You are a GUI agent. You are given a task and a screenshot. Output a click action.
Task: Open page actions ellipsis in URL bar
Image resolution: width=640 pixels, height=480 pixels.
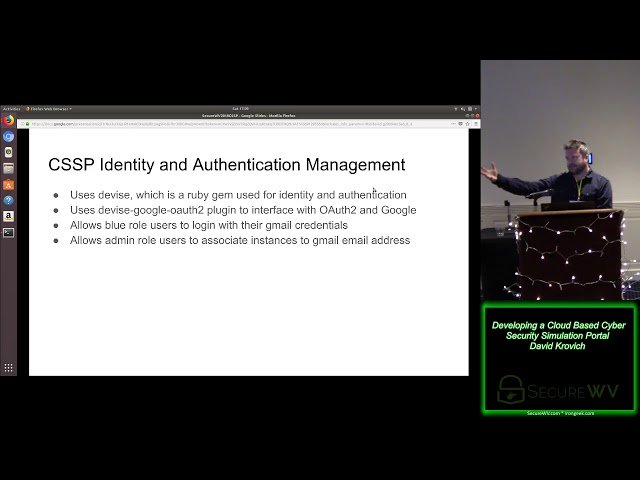[453, 124]
